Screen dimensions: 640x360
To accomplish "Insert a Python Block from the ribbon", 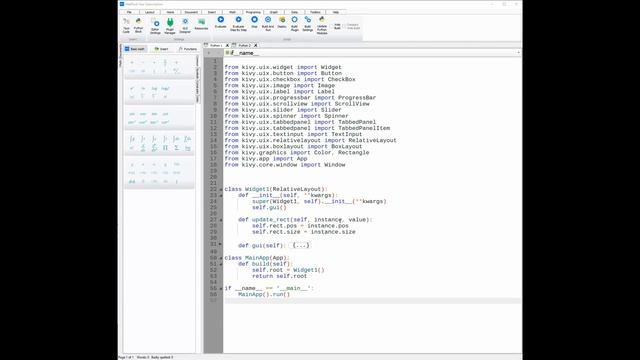I will point(138,25).
